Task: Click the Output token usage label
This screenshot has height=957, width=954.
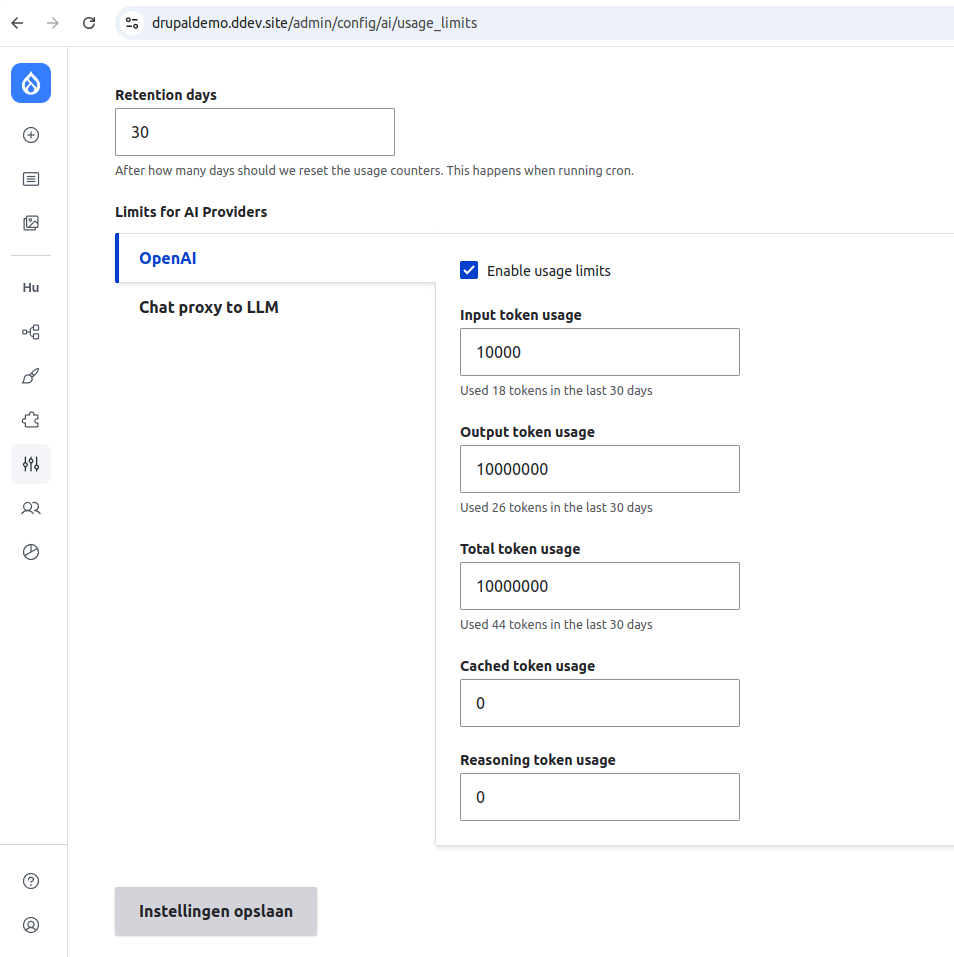Action: (527, 432)
